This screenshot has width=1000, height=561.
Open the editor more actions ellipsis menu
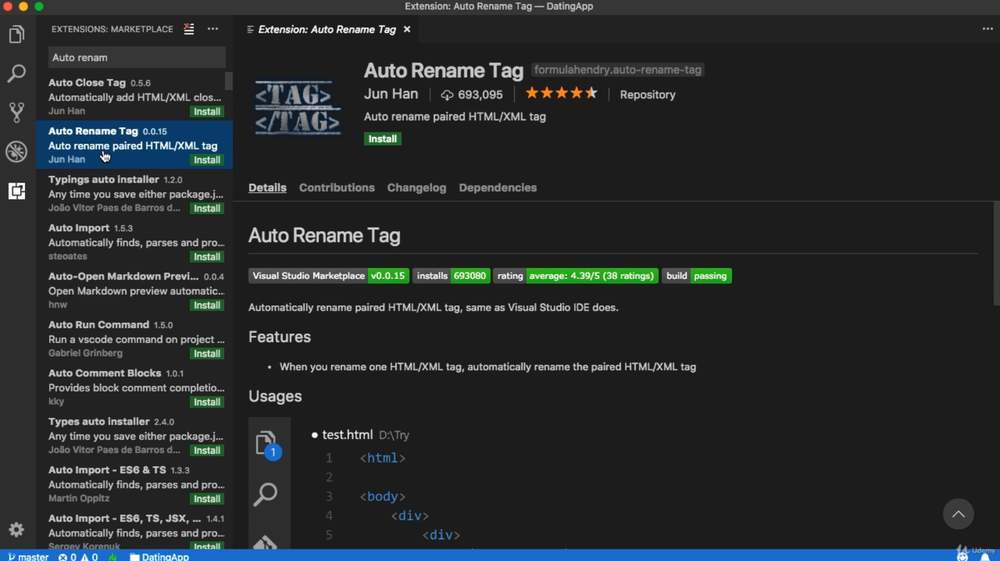click(987, 29)
